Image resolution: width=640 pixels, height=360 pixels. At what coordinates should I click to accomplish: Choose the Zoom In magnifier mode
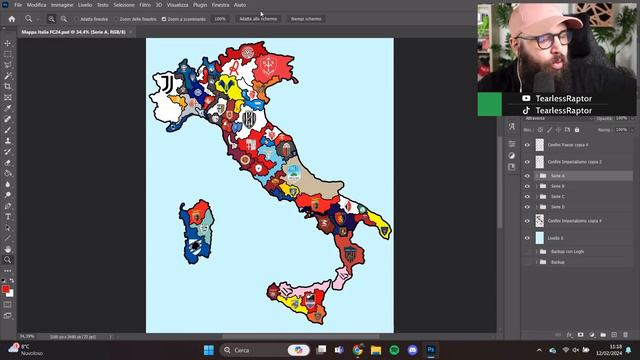click(x=51, y=19)
